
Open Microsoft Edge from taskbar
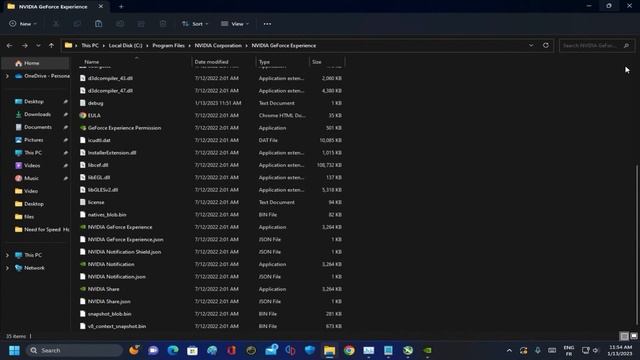[x=173, y=350]
